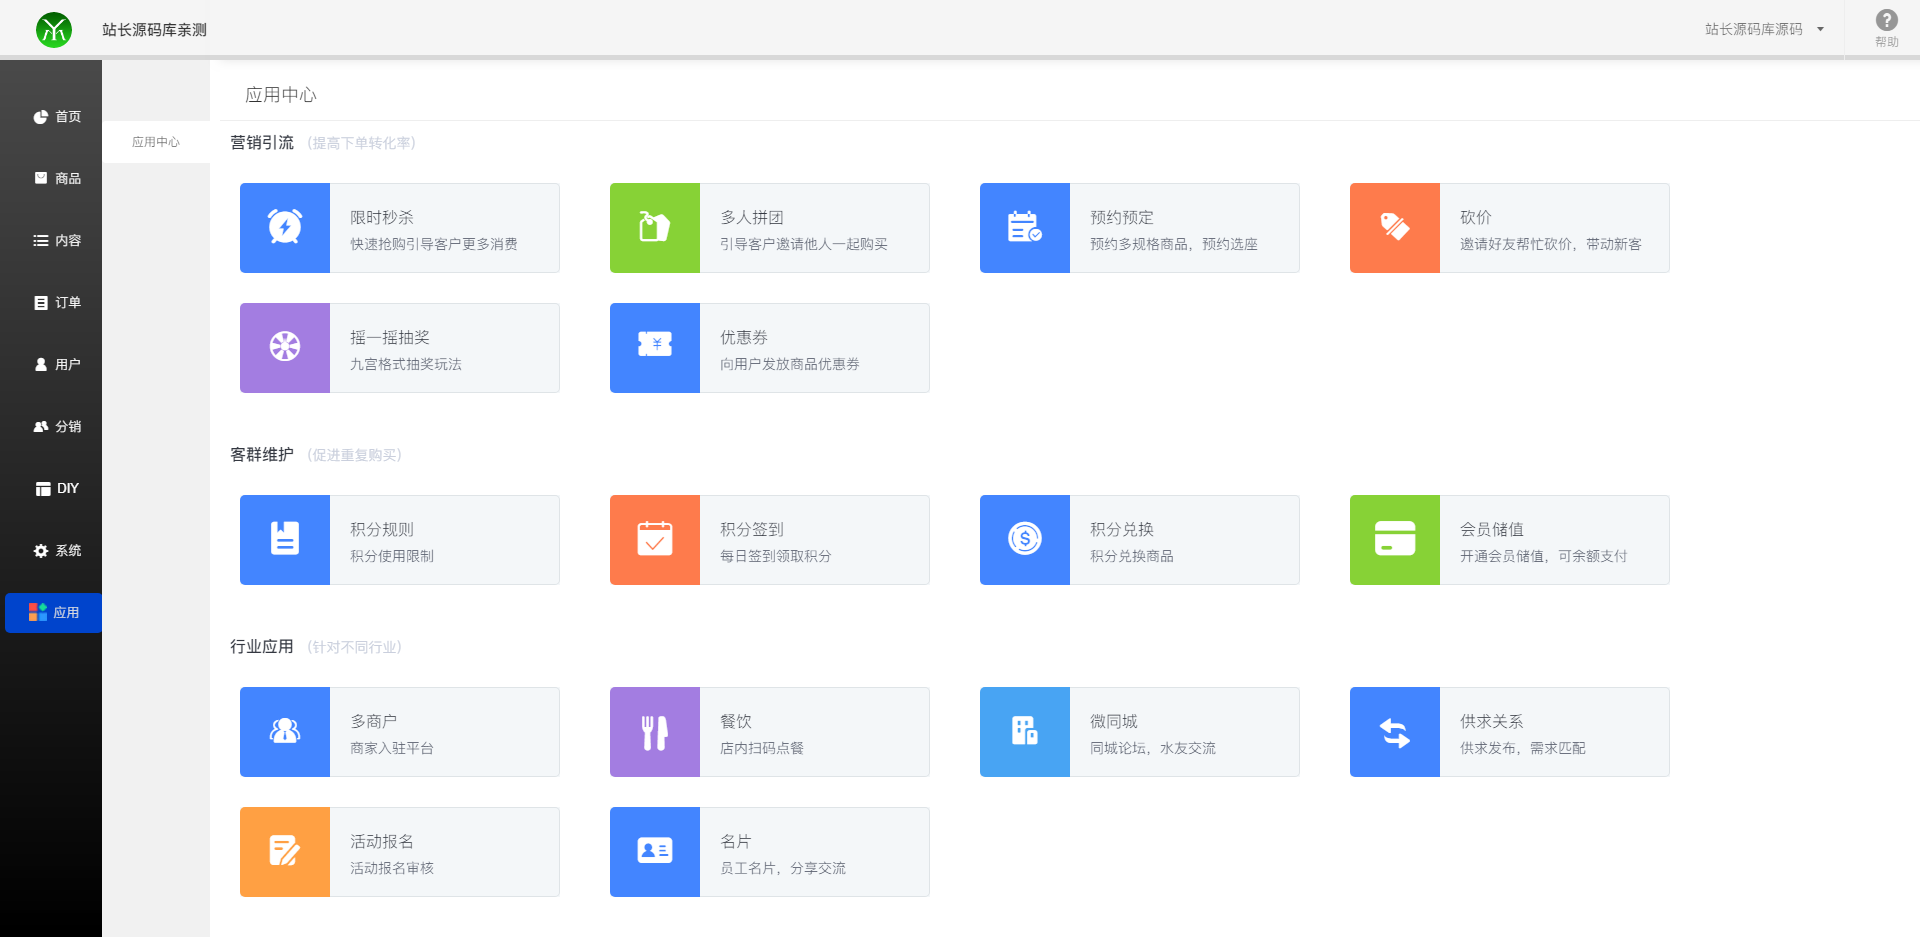Image resolution: width=1920 pixels, height=937 pixels.
Task: Open the 砍价 app title
Action: tap(1476, 218)
